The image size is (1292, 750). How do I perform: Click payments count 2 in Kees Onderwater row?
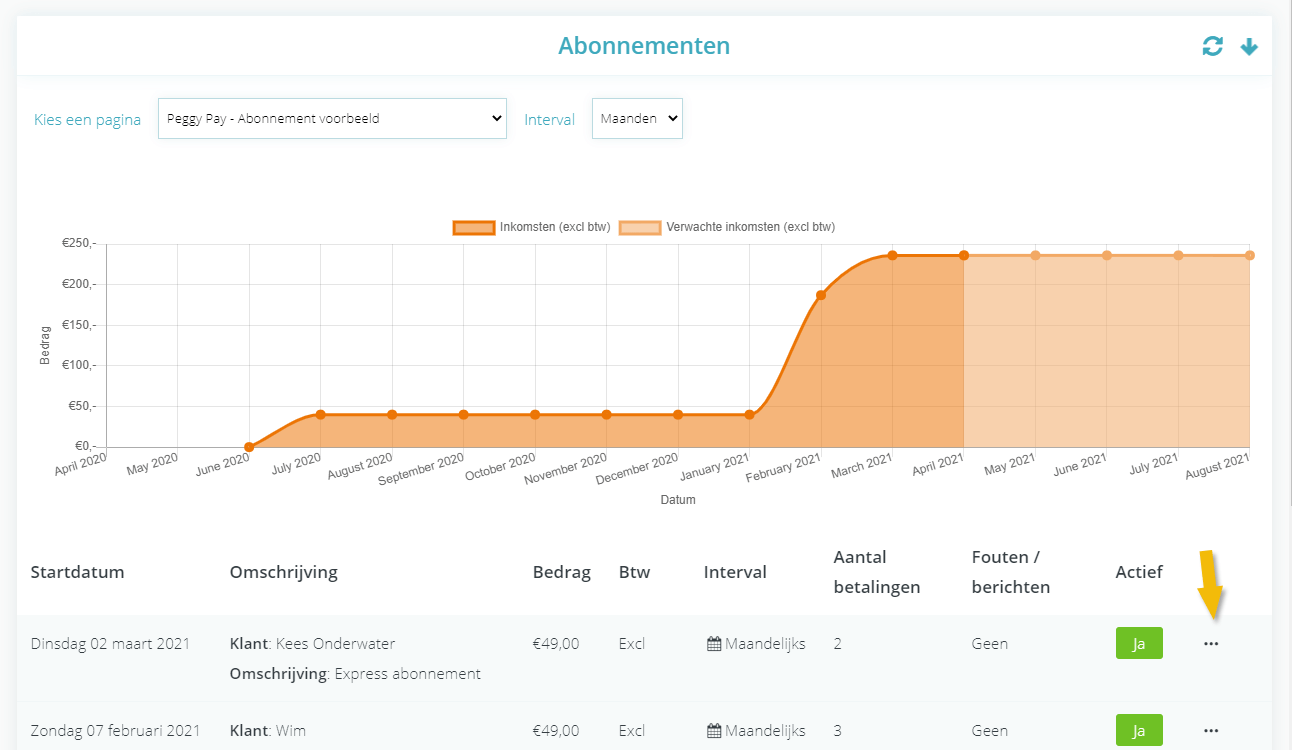(x=838, y=644)
